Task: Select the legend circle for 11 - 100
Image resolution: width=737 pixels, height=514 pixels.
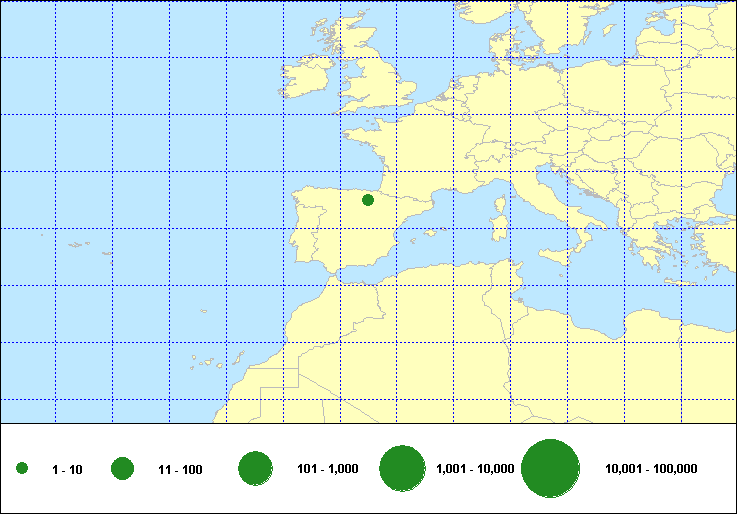Action: [x=123, y=469]
